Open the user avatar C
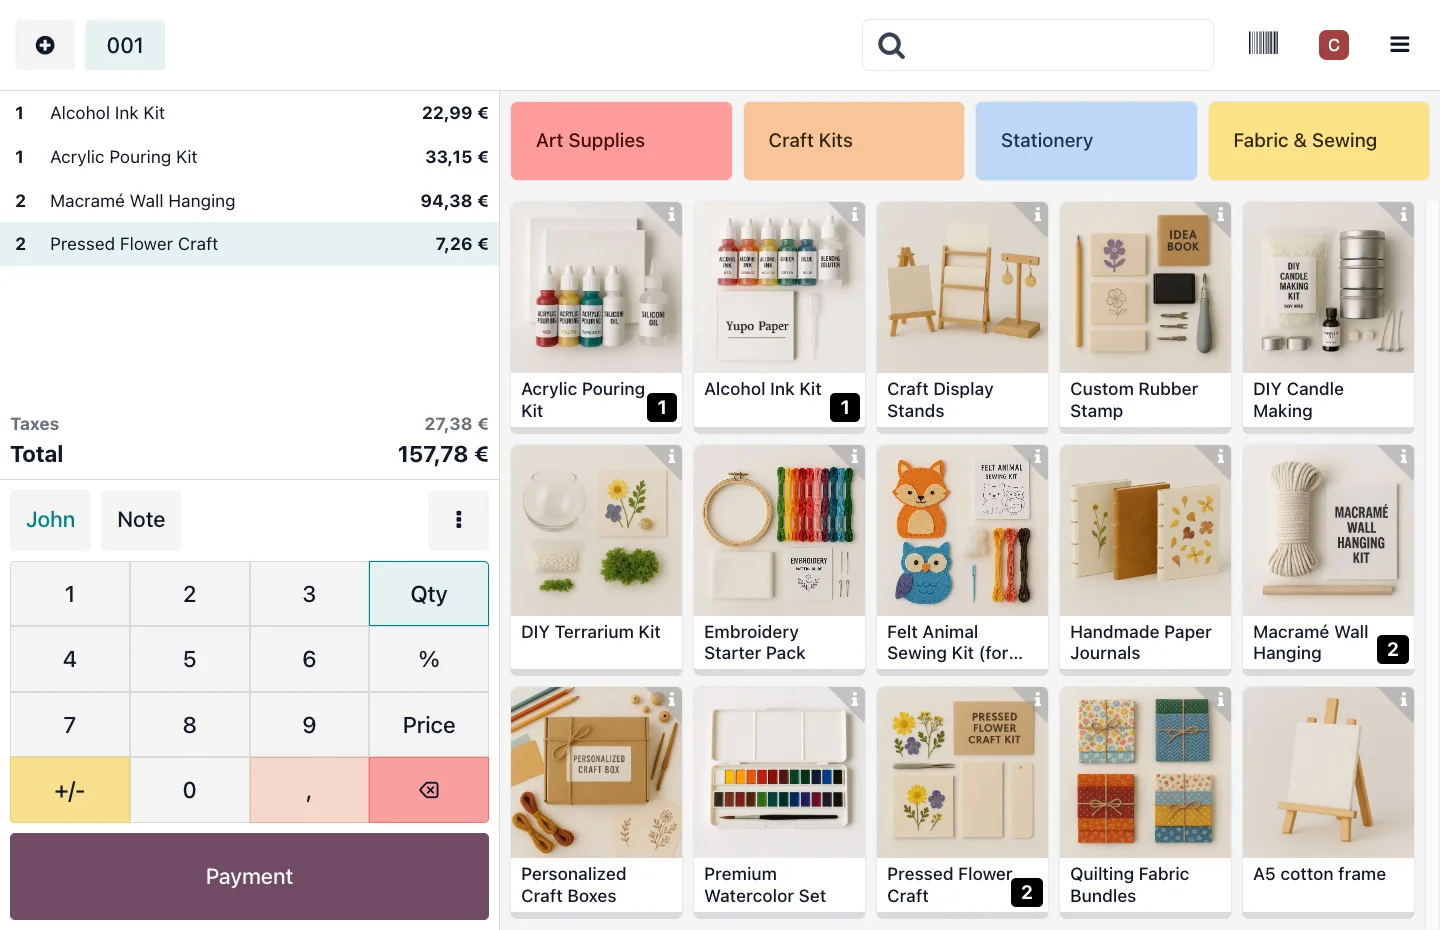Viewport: 1440px width, 930px height. coord(1333,45)
